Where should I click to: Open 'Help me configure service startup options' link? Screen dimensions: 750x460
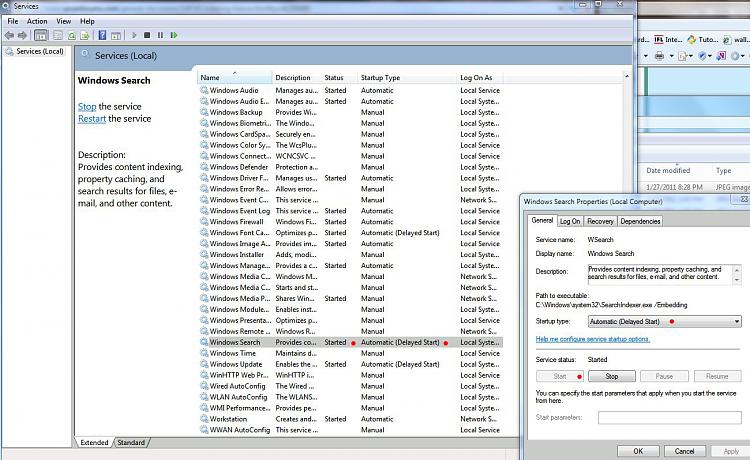593,339
